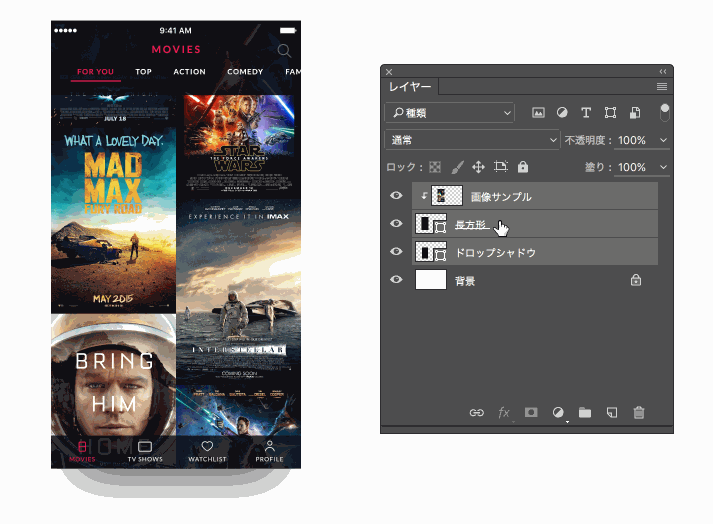713x524 pixels.
Task: Prevent auto-nesting into artboards icon
Action: tap(501, 166)
